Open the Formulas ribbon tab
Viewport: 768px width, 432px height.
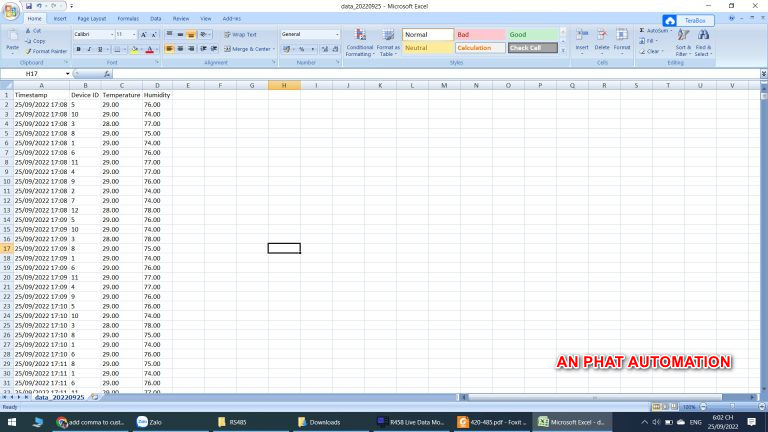click(128, 19)
